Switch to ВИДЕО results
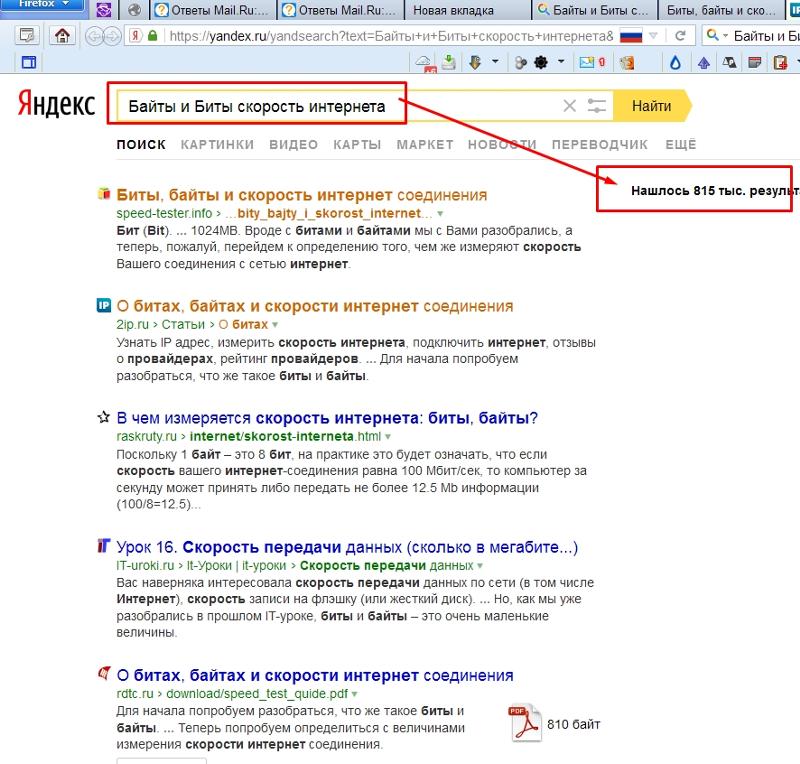800x764 pixels. click(293, 145)
